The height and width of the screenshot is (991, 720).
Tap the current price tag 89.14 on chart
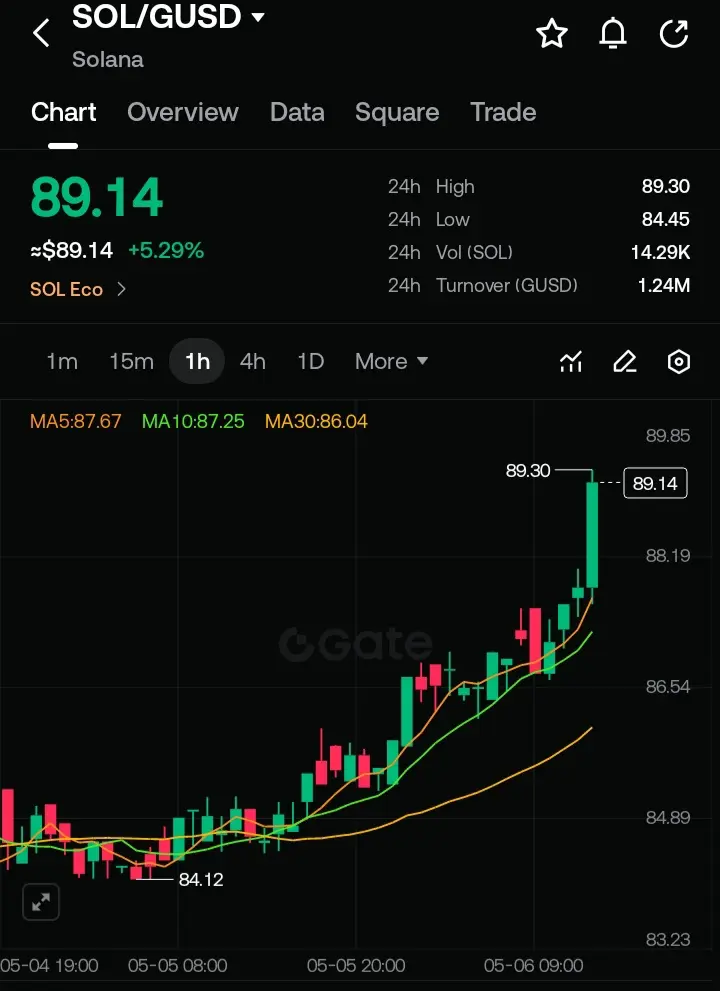click(x=655, y=483)
